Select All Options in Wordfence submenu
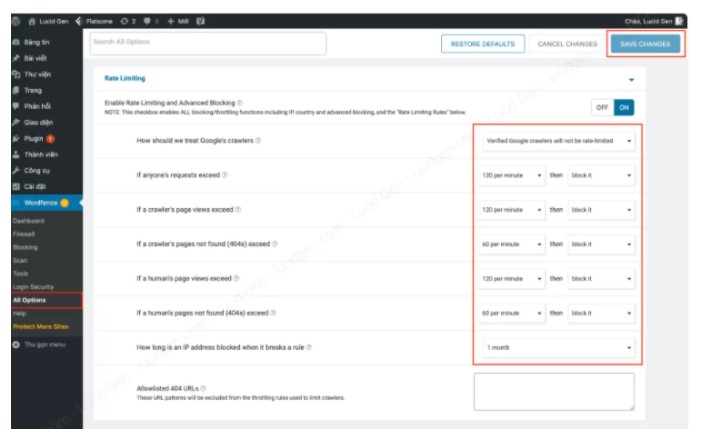 tap(30, 299)
